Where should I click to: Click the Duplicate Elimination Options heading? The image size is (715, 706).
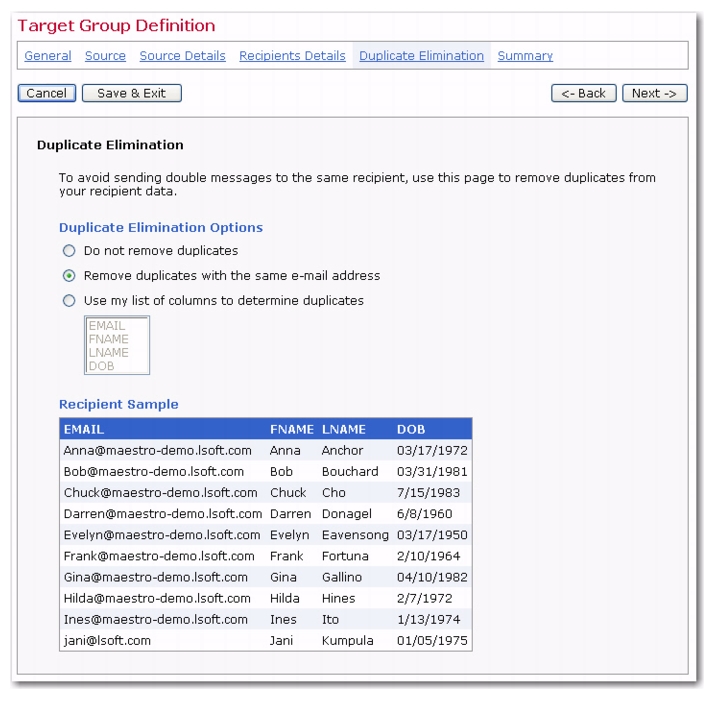(161, 227)
